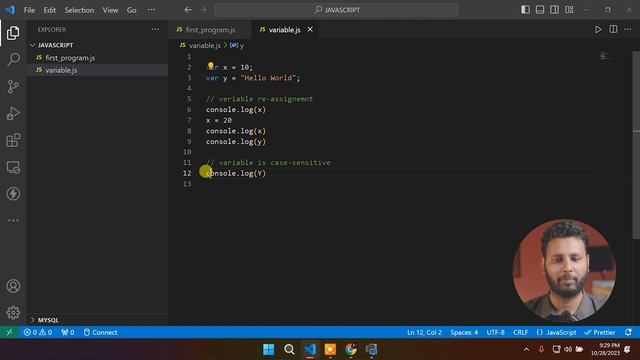The width and height of the screenshot is (640, 360).
Task: Open editor more actions ellipsis
Action: point(628,29)
